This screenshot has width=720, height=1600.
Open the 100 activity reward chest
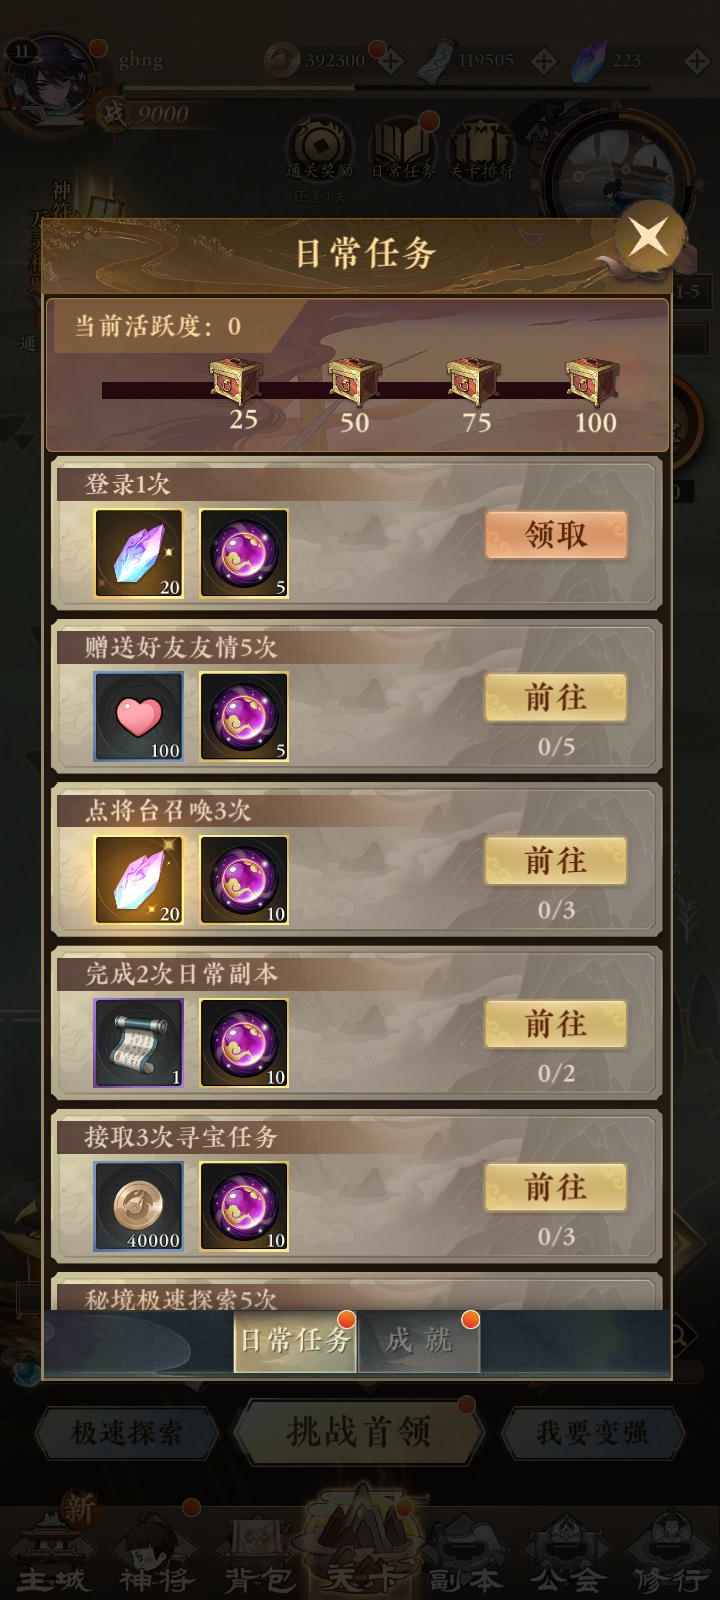pyautogui.click(x=592, y=381)
